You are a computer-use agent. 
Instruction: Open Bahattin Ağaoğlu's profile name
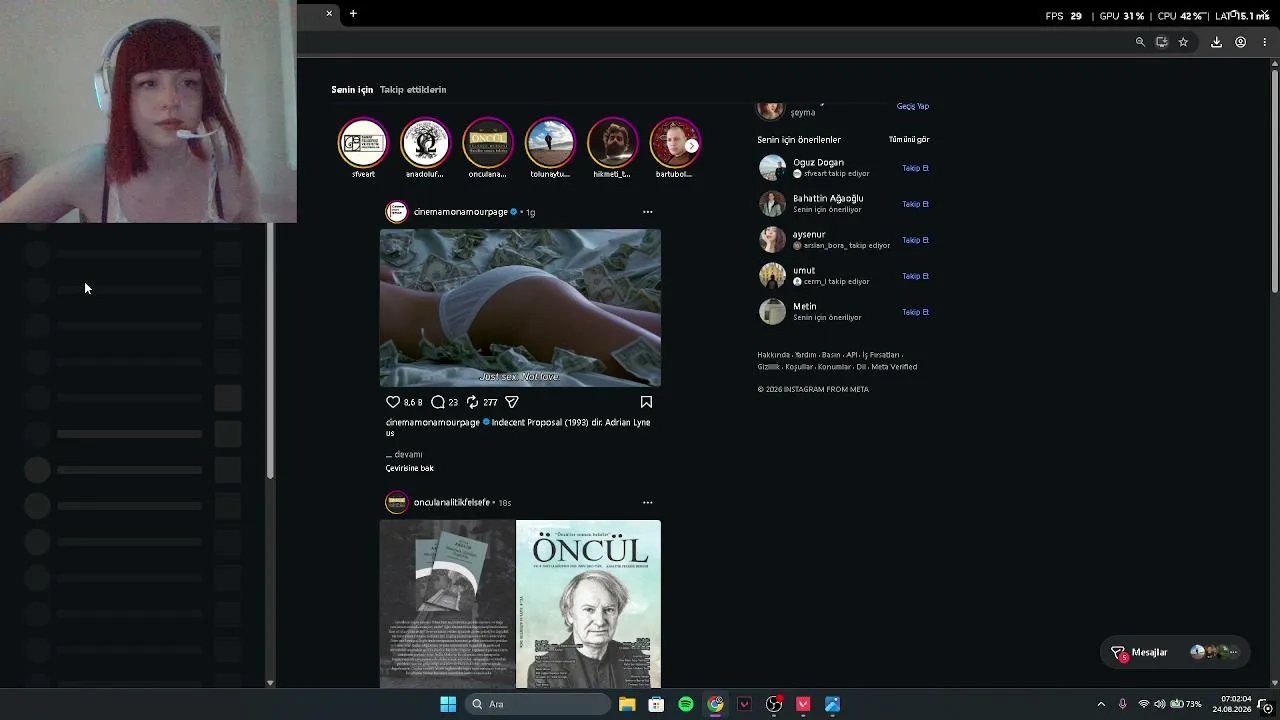828,198
